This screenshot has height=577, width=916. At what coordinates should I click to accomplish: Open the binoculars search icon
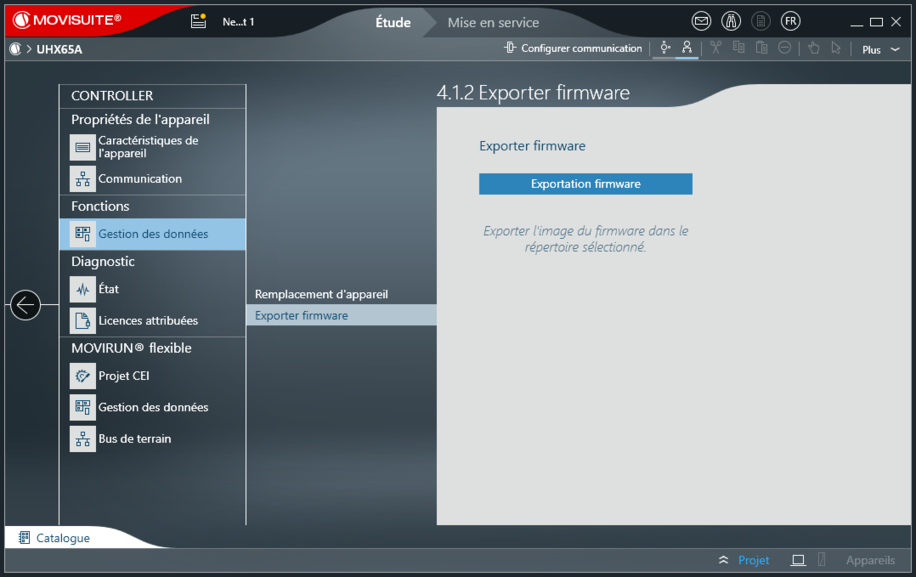tap(731, 21)
